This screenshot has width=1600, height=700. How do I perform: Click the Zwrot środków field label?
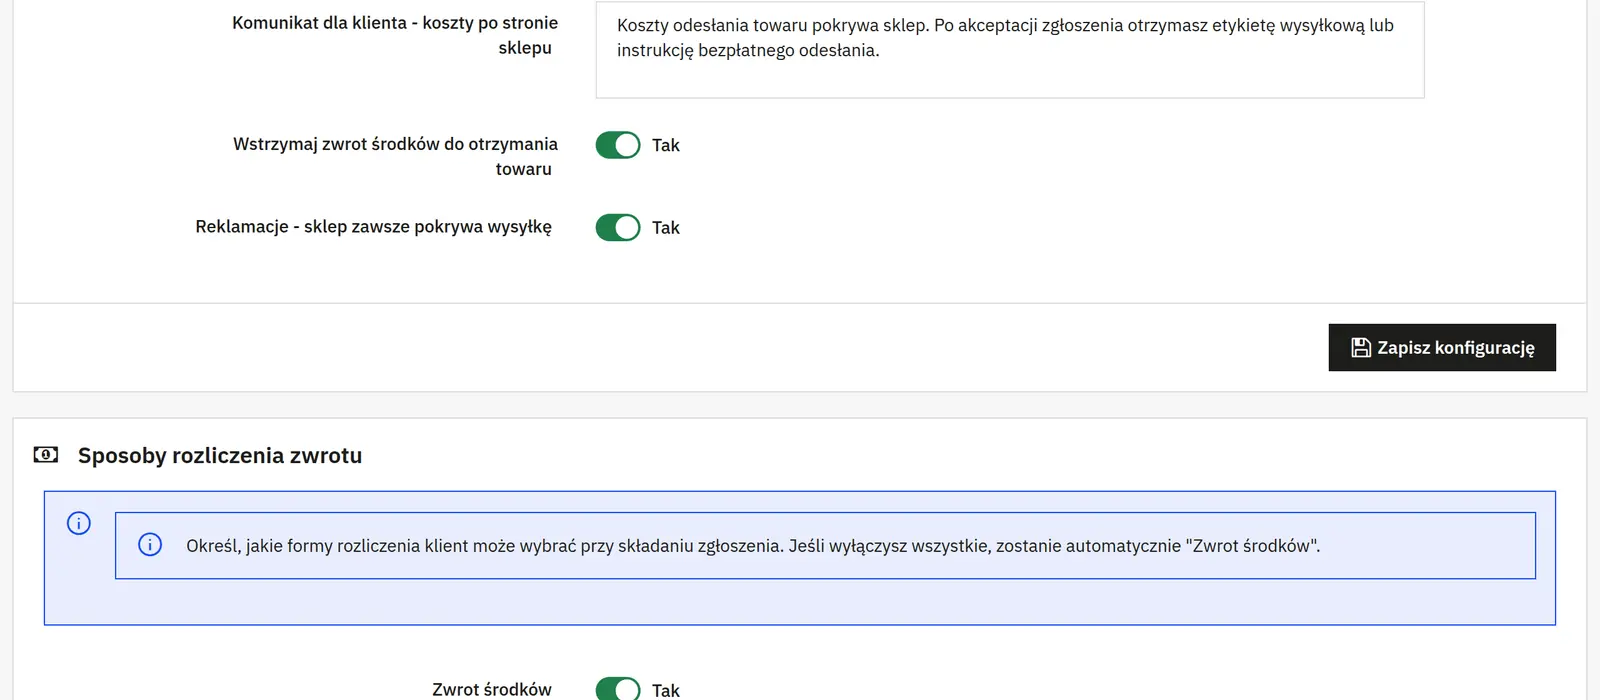tap(492, 689)
